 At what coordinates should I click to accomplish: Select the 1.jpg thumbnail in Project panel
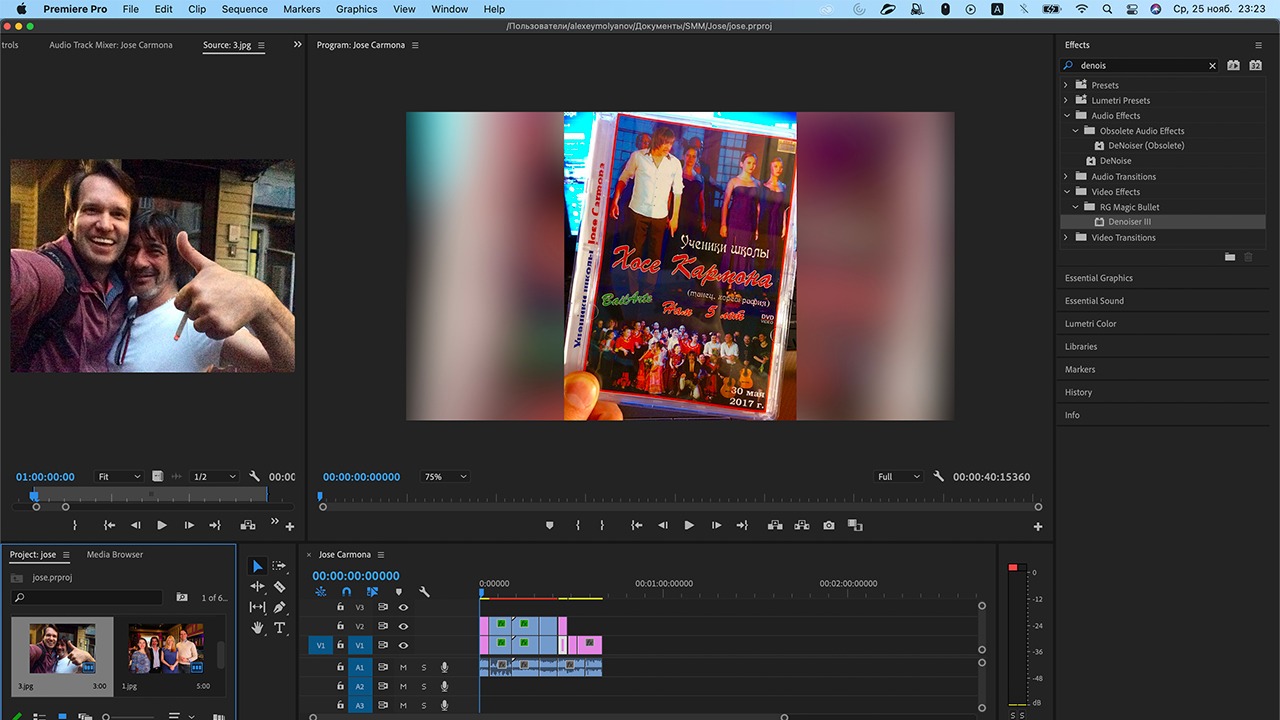point(166,648)
